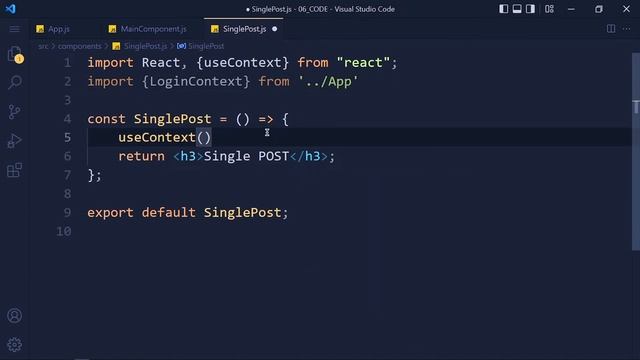
Task: Place cursor on useContext call line 5
Action: coord(164,138)
